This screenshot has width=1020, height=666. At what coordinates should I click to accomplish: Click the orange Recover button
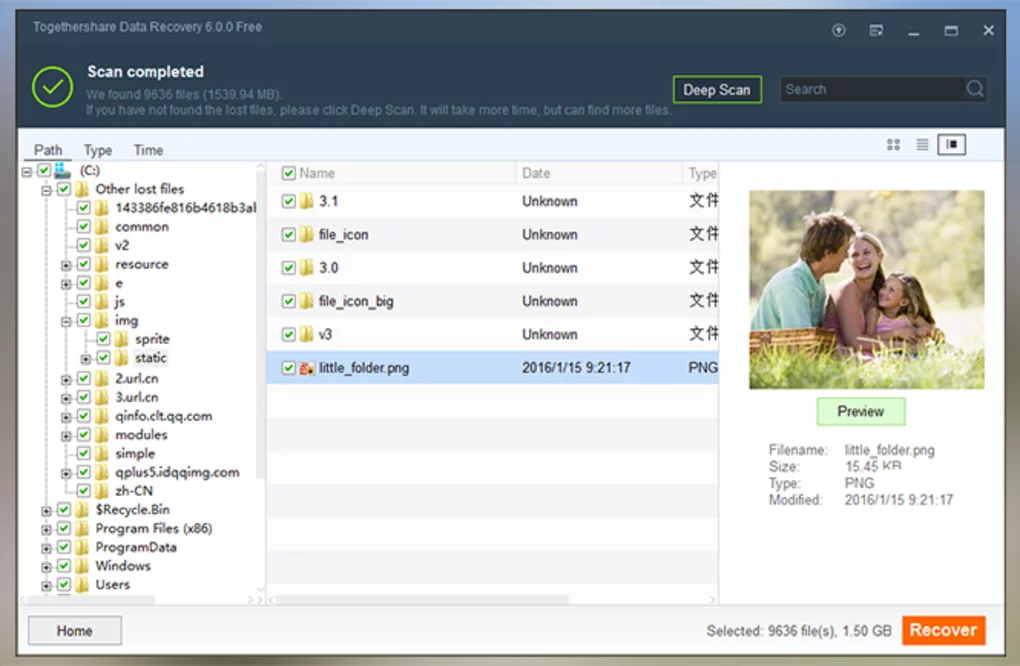coord(942,630)
